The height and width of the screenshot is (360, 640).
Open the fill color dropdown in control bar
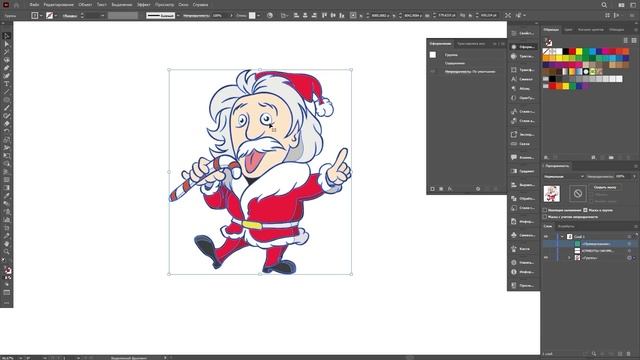coord(41,16)
